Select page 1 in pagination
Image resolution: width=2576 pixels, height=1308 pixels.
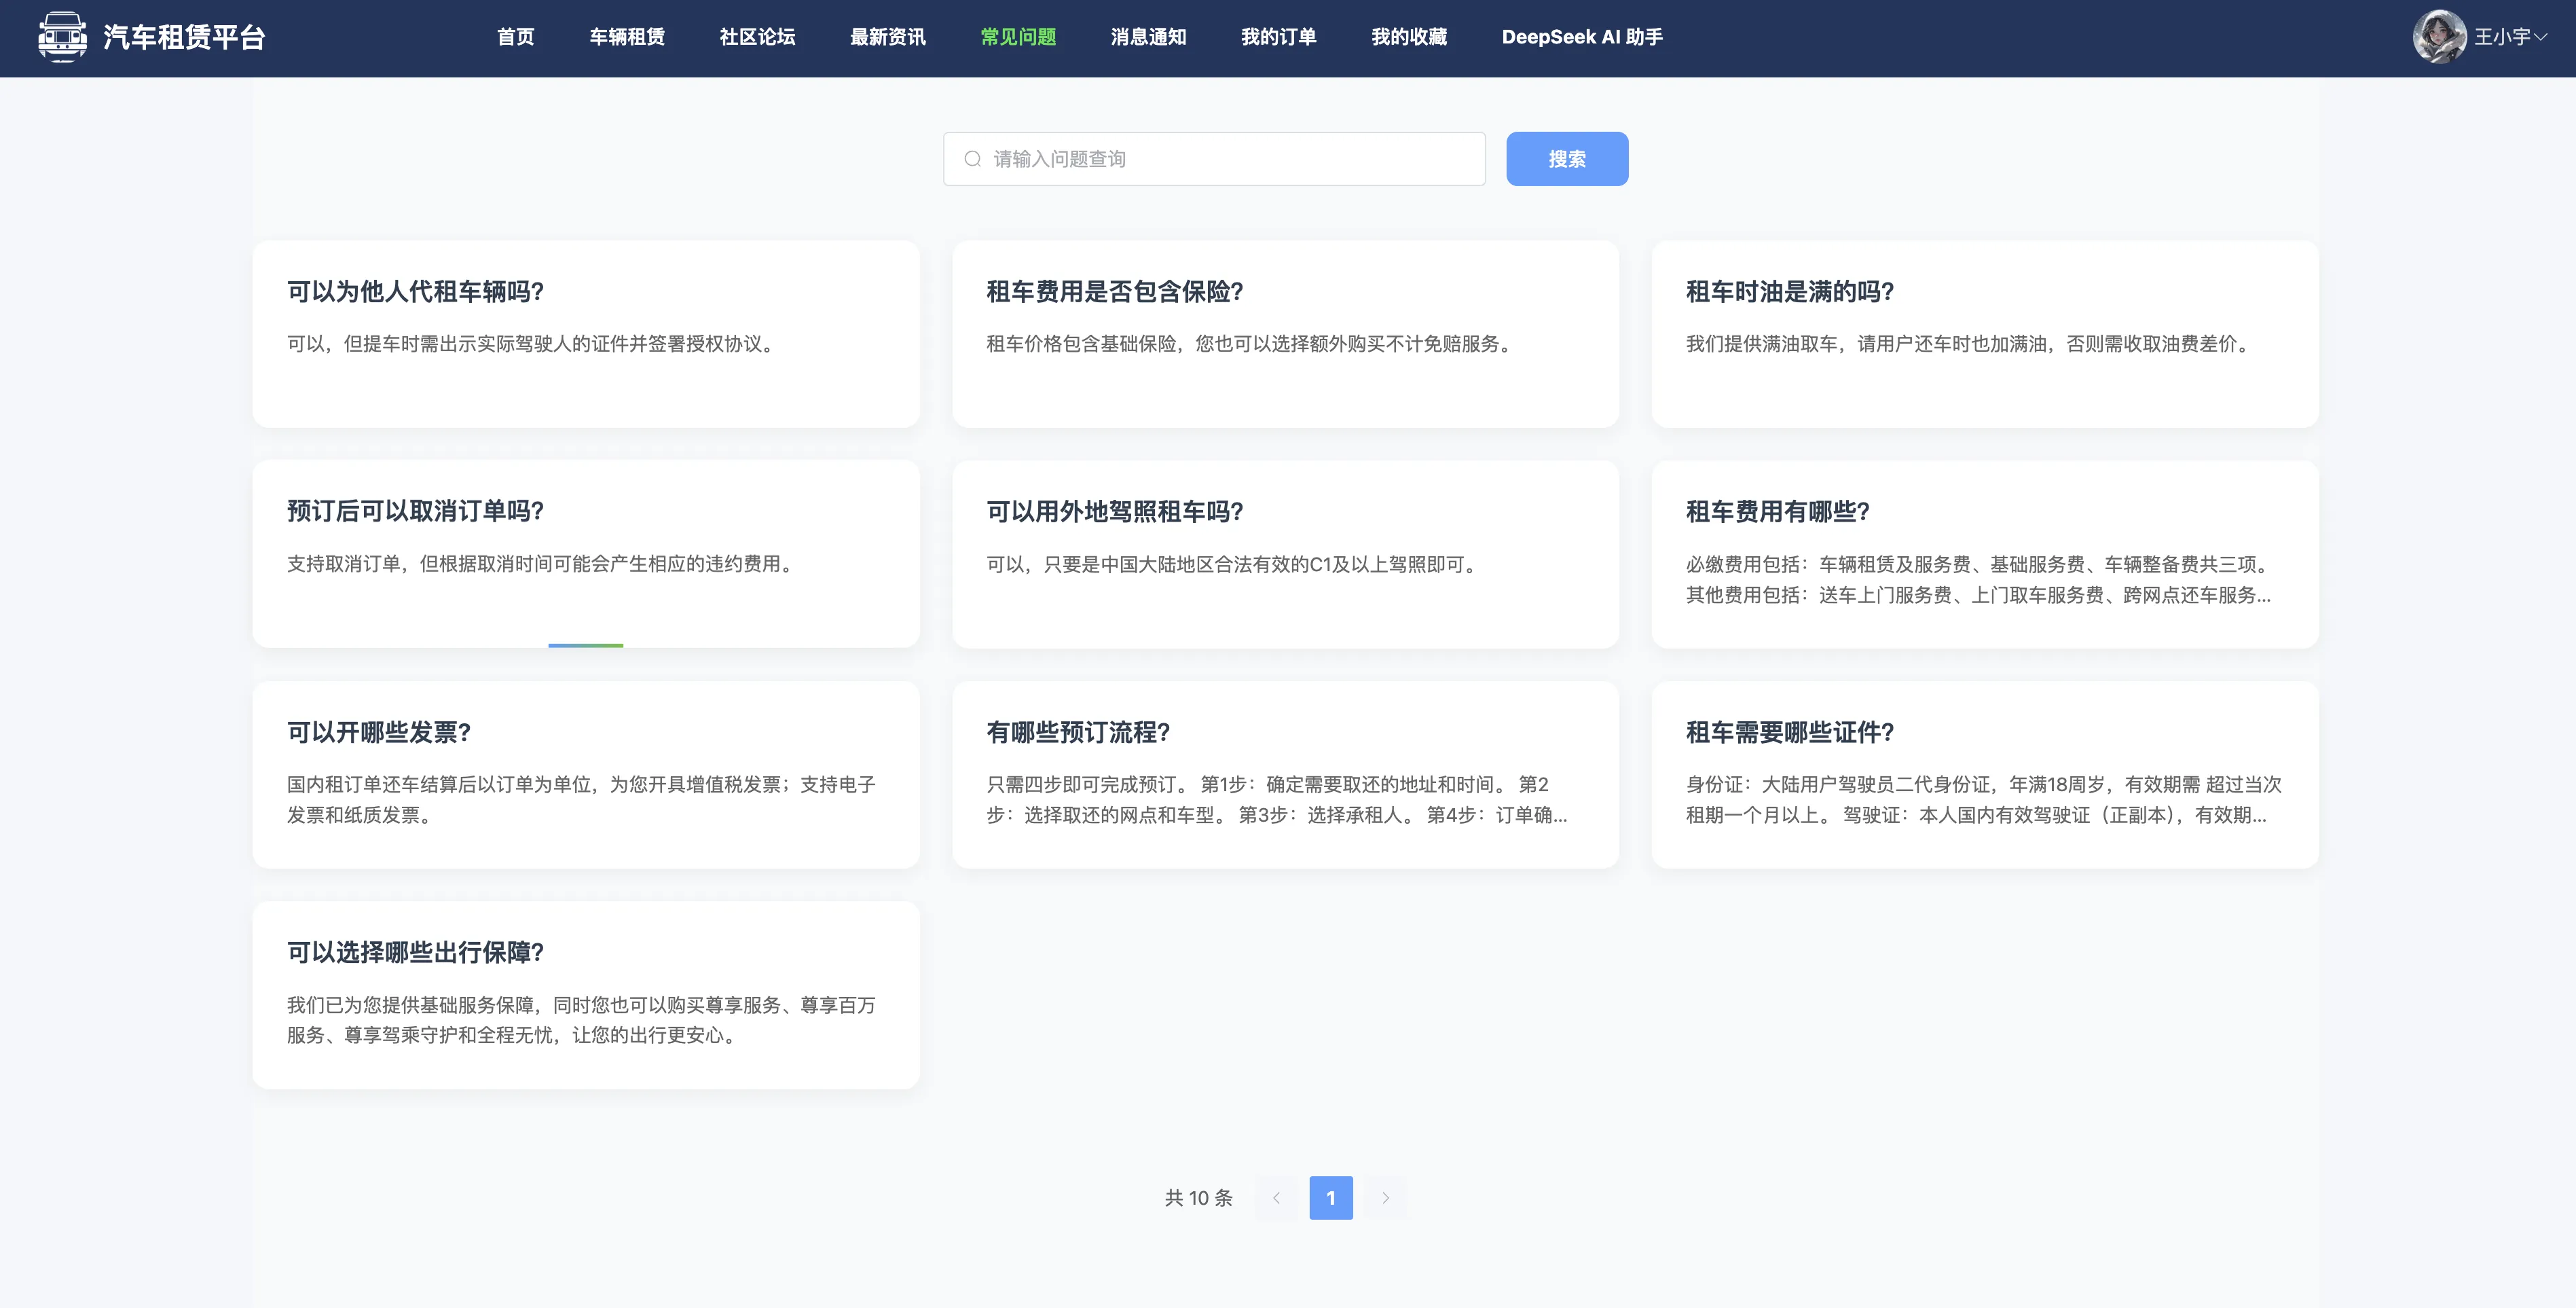coord(1330,1198)
